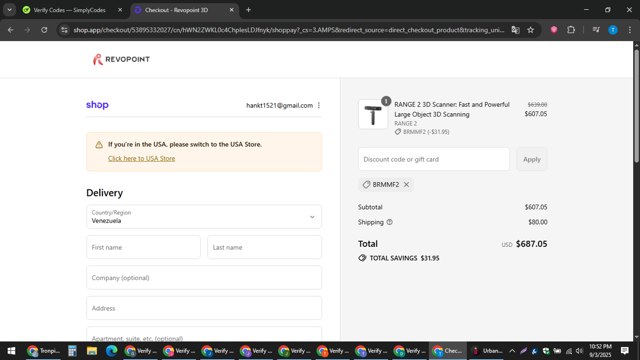Open the tab search dropdown arrow
The width and height of the screenshot is (640, 360).
point(9,10)
